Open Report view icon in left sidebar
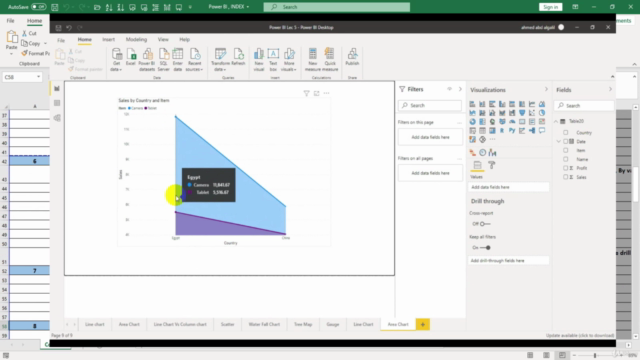 point(57,89)
